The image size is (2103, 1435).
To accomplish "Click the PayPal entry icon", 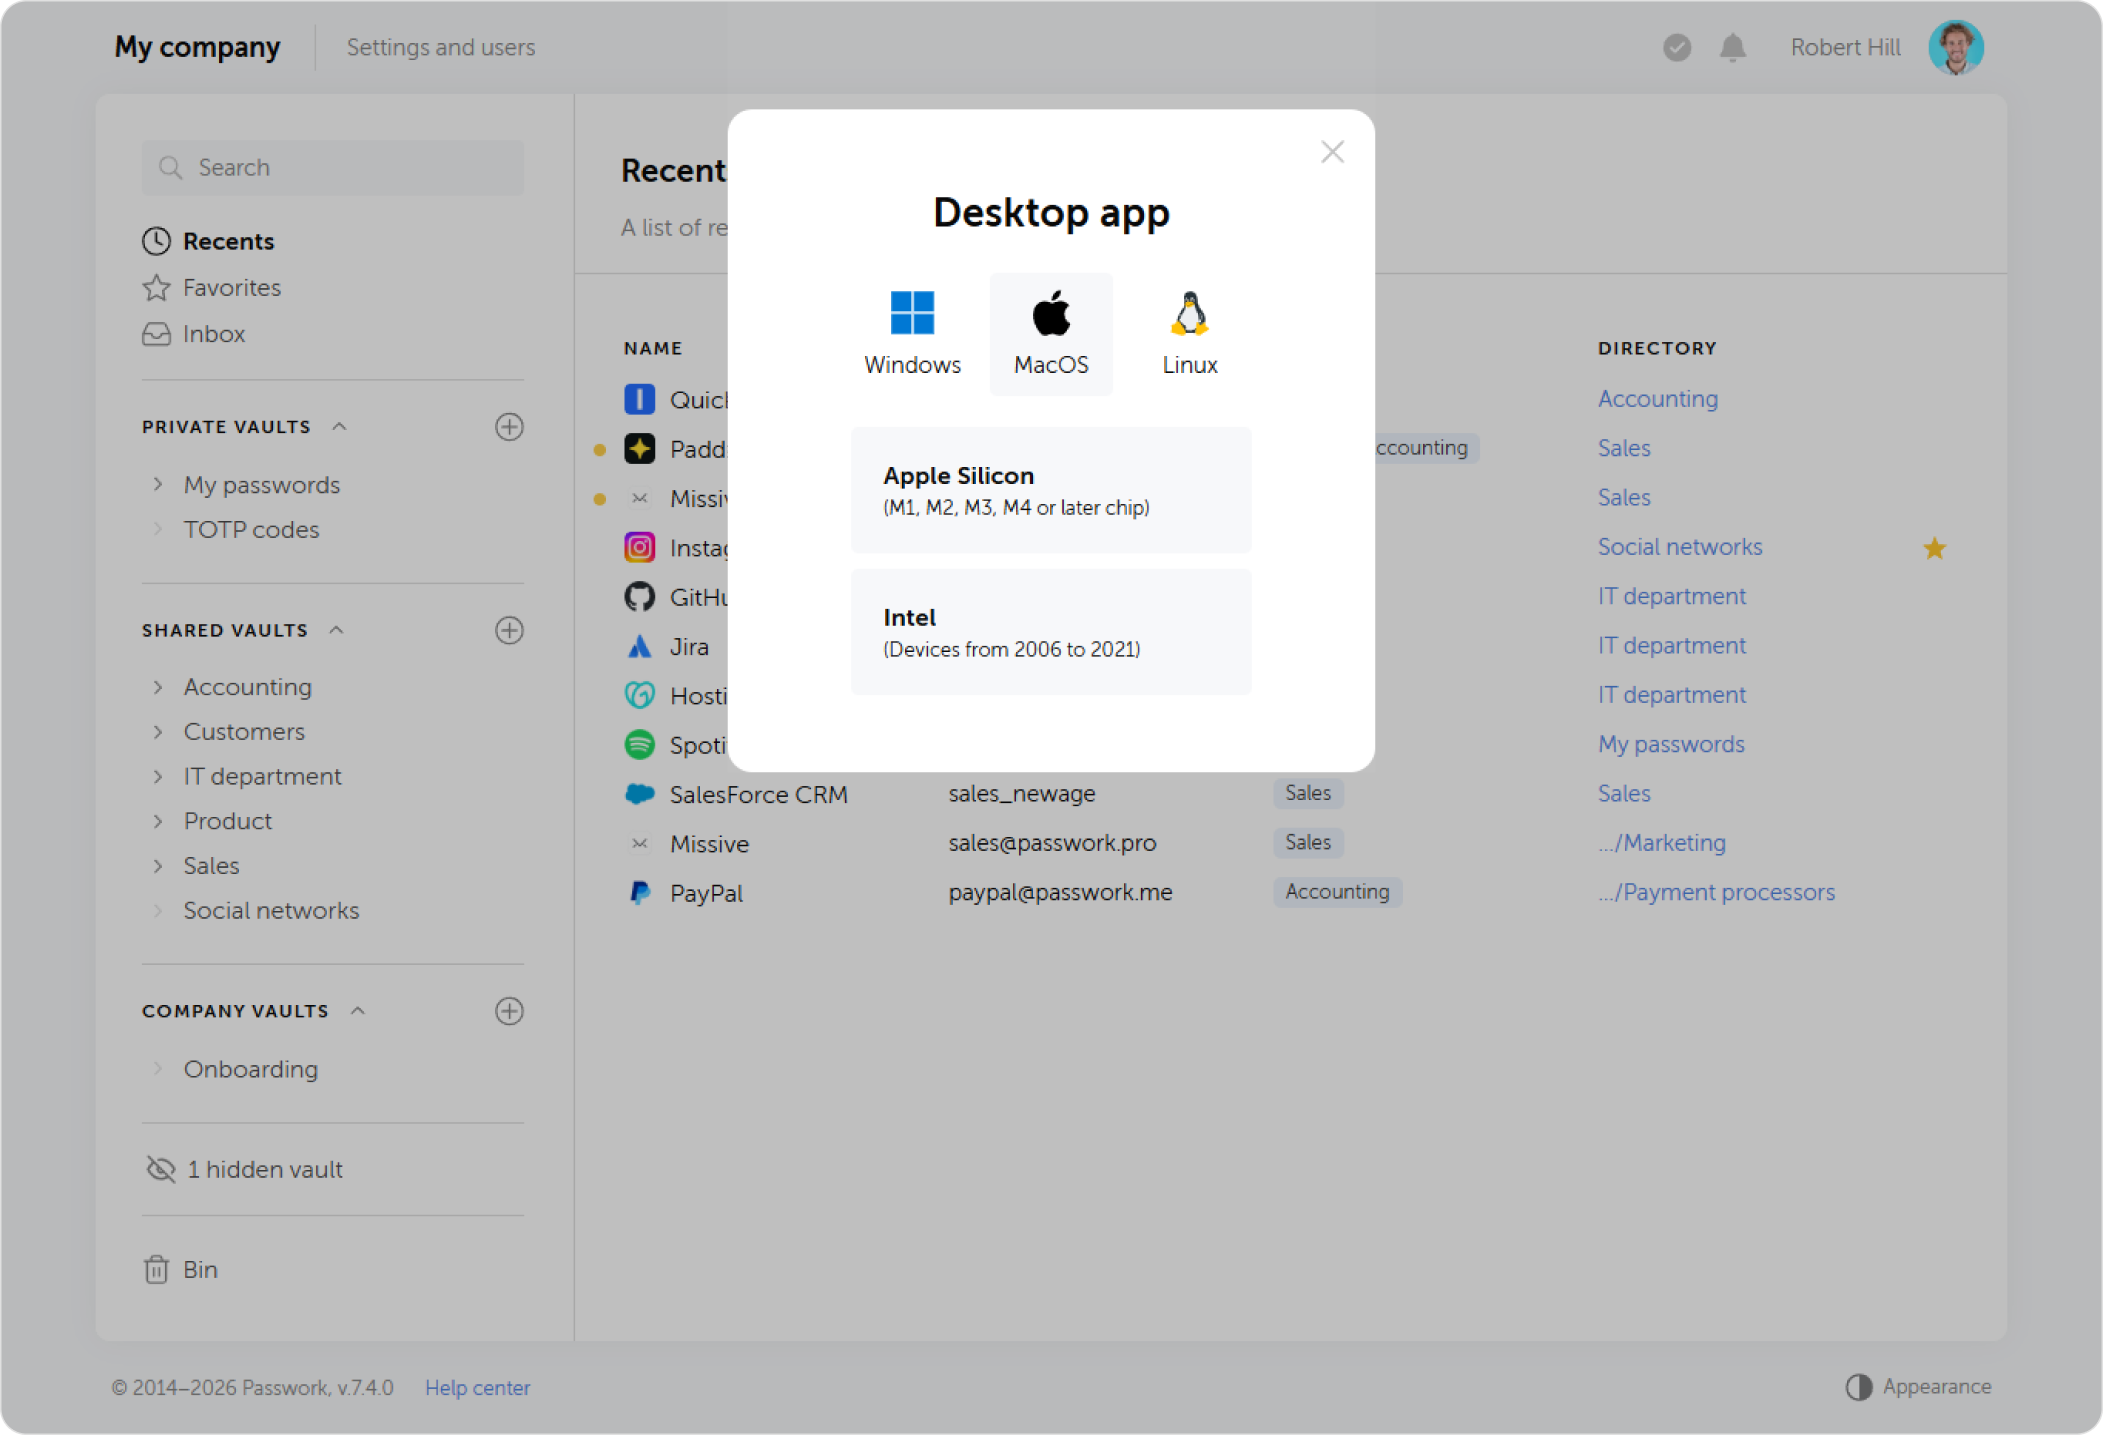I will pyautogui.click(x=640, y=892).
